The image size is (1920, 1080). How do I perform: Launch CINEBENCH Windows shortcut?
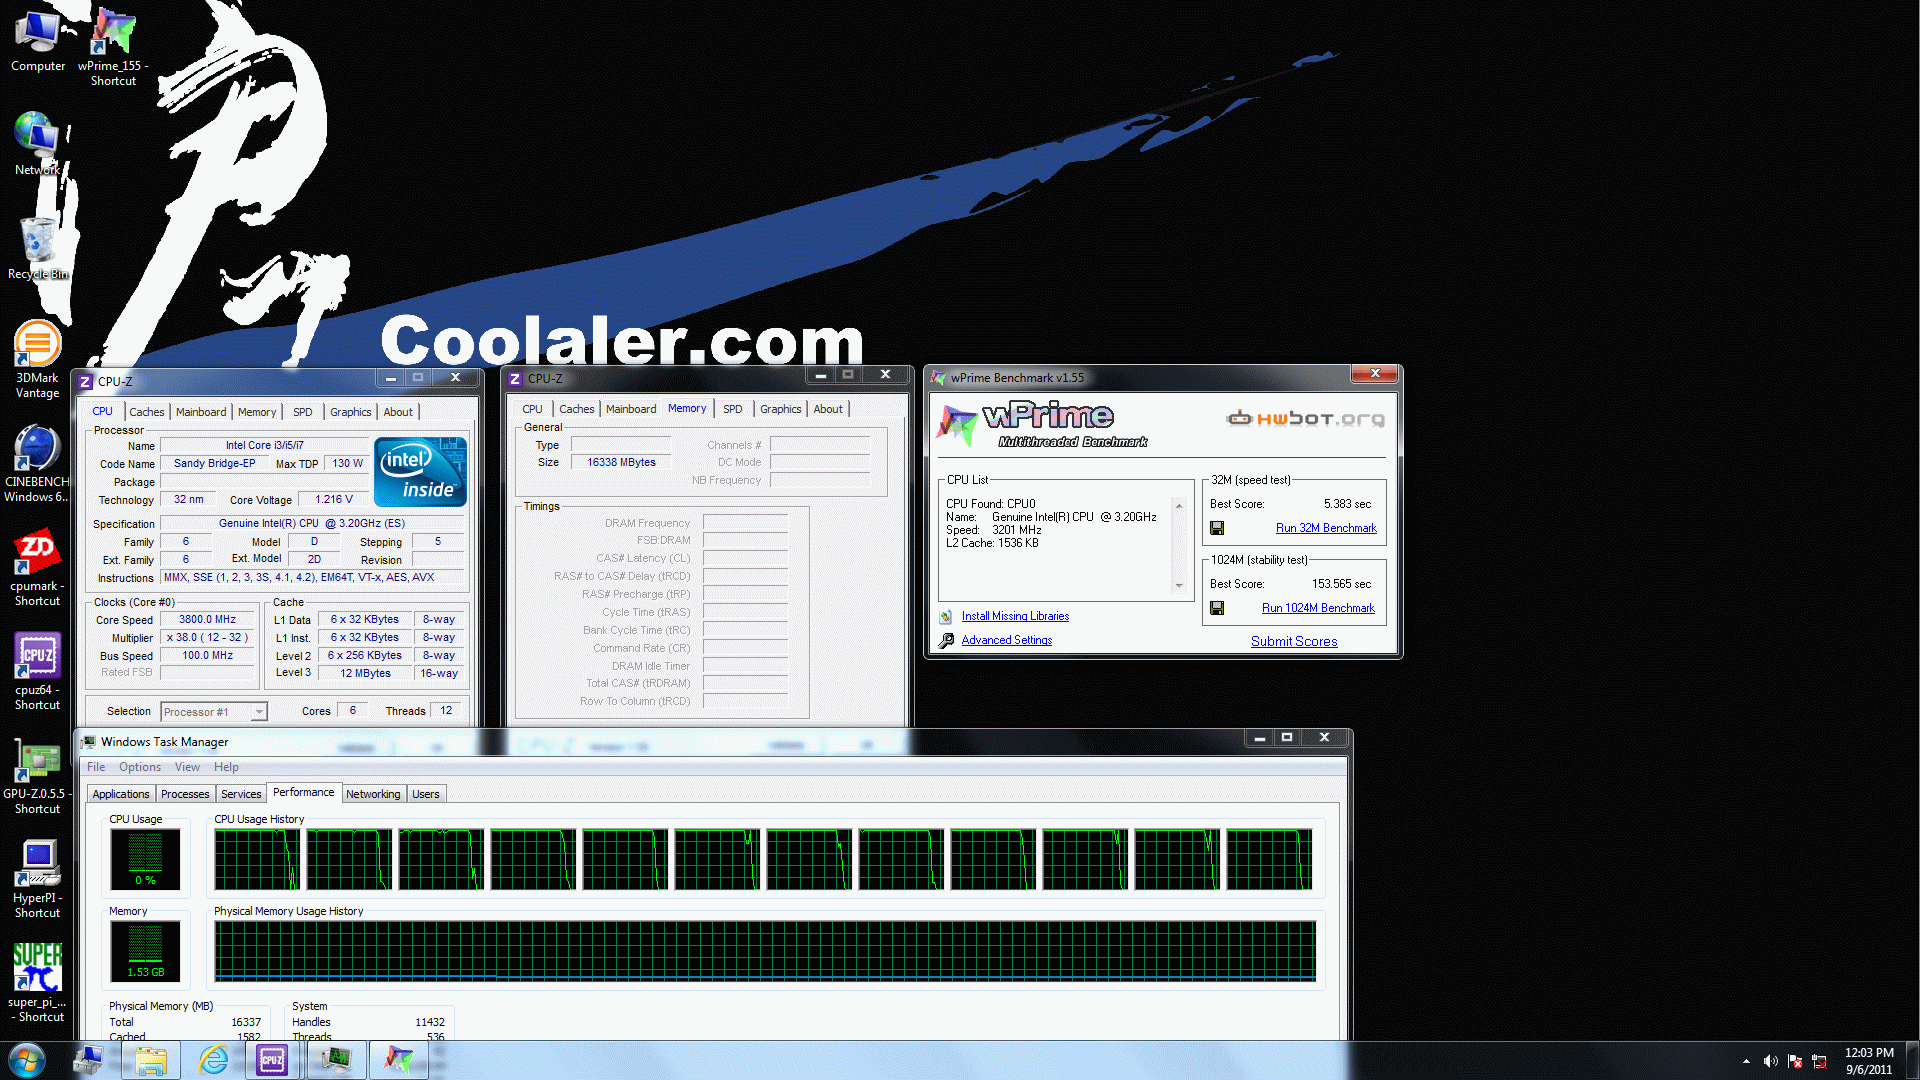pos(37,463)
